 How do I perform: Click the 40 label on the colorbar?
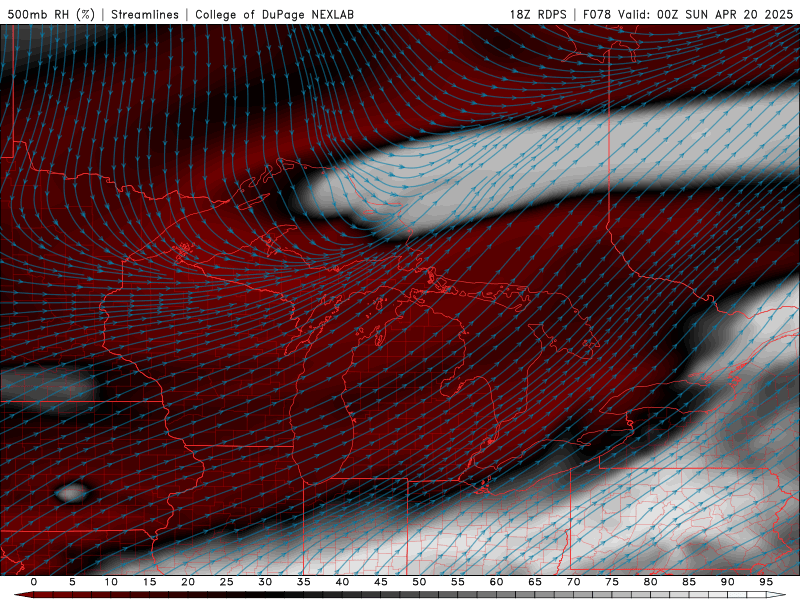click(x=342, y=582)
